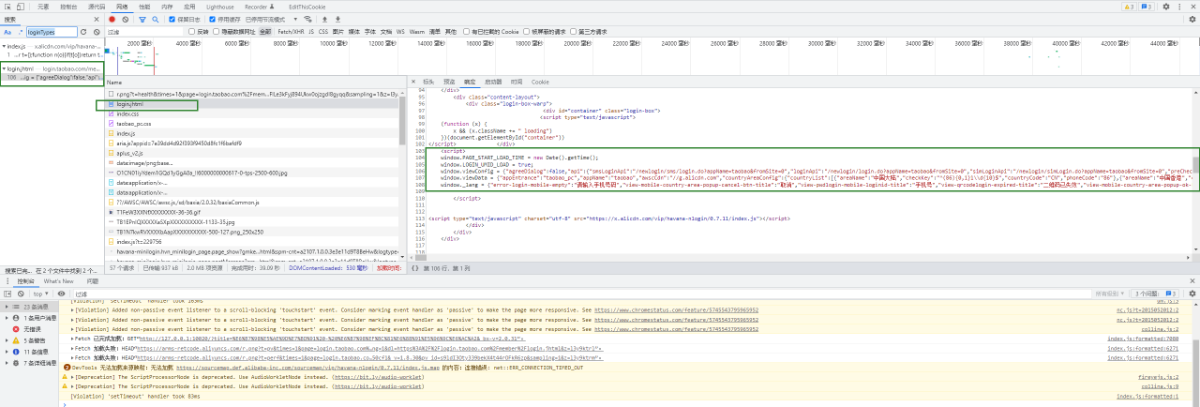This screenshot has width=1200, height=407.
Task: Toggle the 隐藏数据网址 checkbox
Action: [x=216, y=32]
